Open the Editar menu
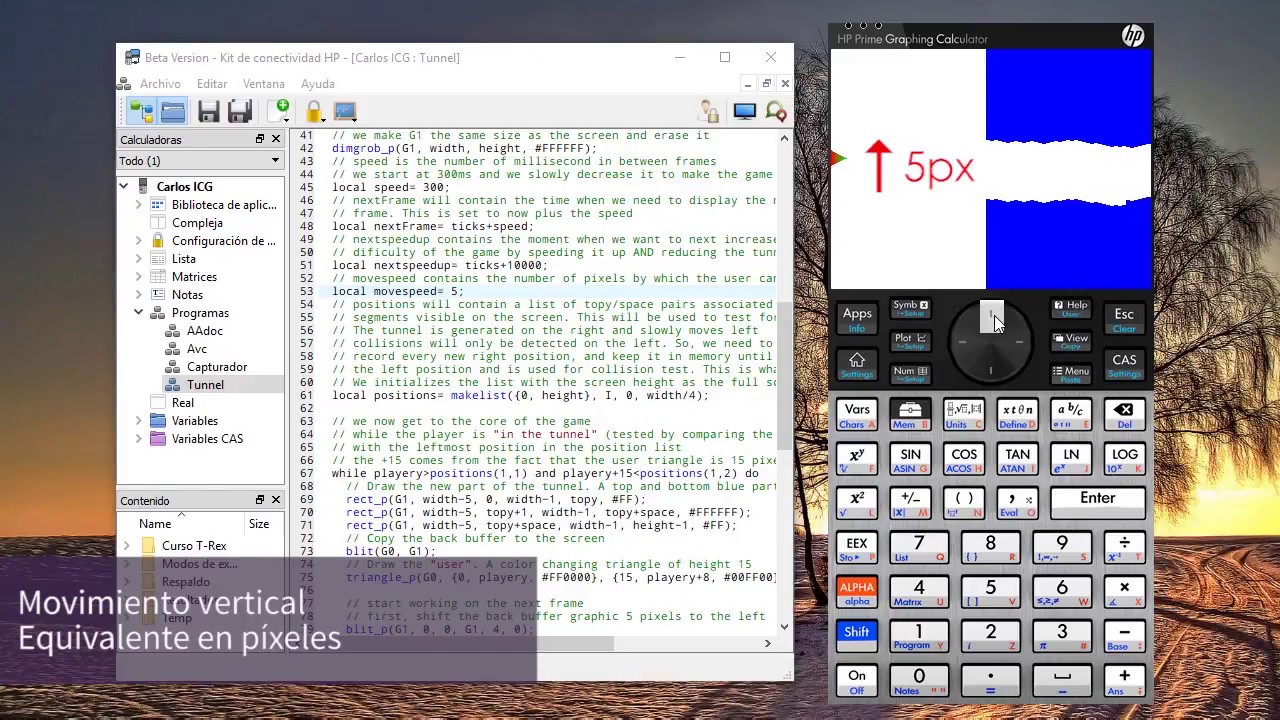1280x720 pixels. click(x=212, y=84)
